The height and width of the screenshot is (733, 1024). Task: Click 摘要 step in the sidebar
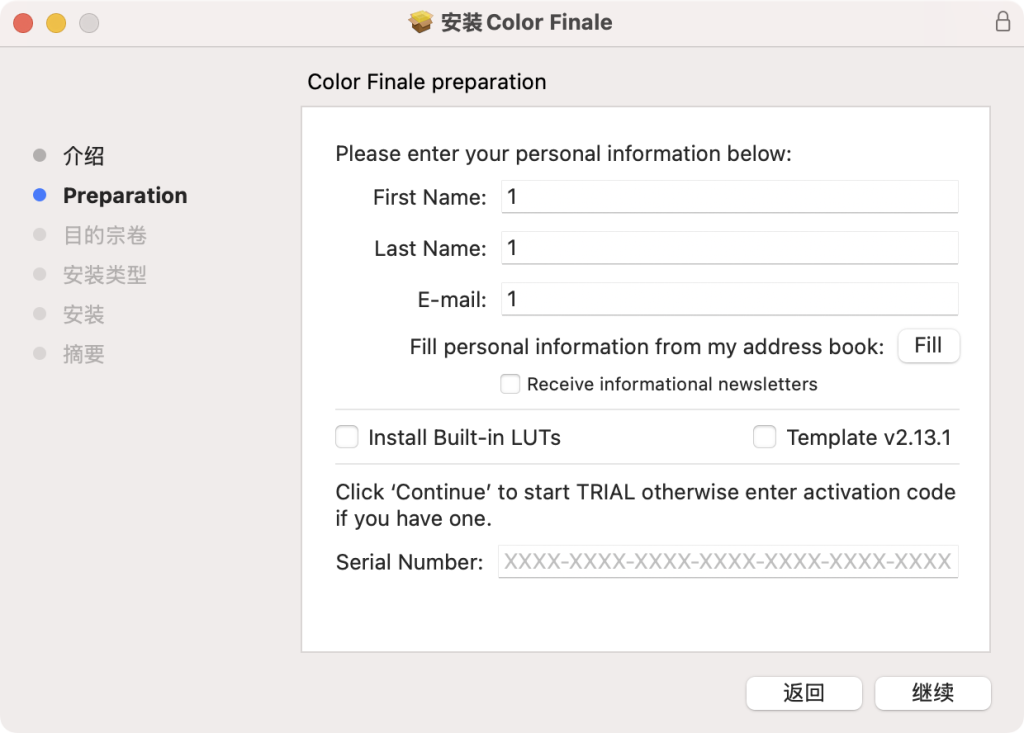84,354
